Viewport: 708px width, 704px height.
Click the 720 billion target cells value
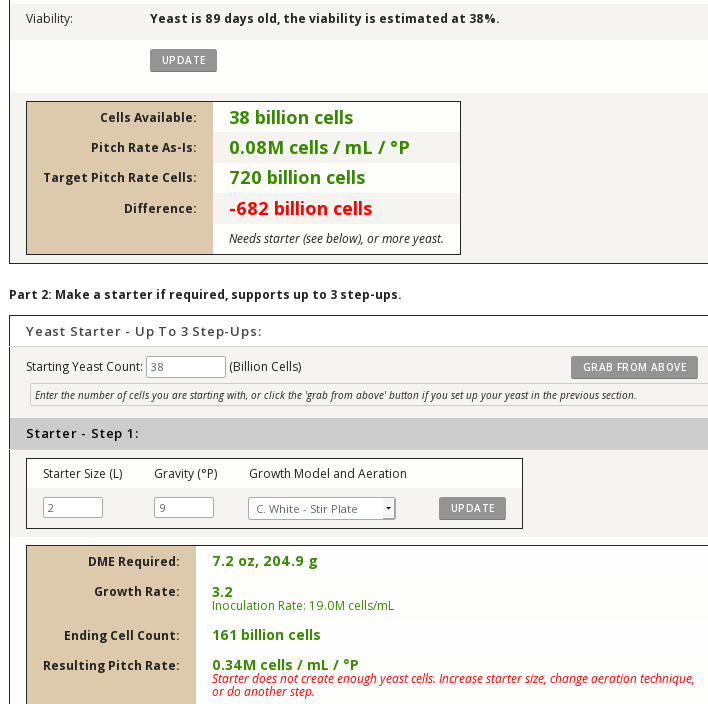click(297, 178)
